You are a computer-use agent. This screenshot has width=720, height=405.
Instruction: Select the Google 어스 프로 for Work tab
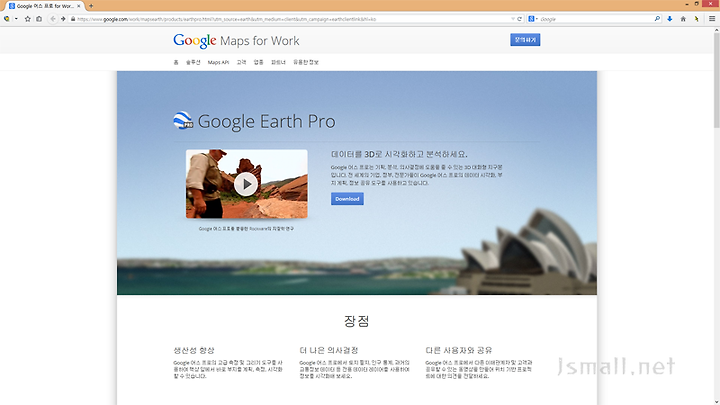coord(44,6)
